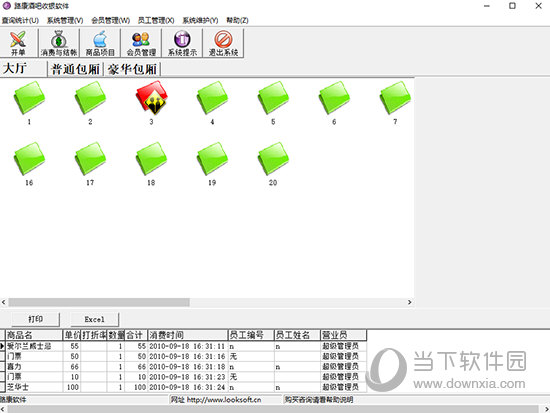The image size is (550, 413).
Task: Open the 开单 (new order) toolbar icon
Action: tap(18, 43)
